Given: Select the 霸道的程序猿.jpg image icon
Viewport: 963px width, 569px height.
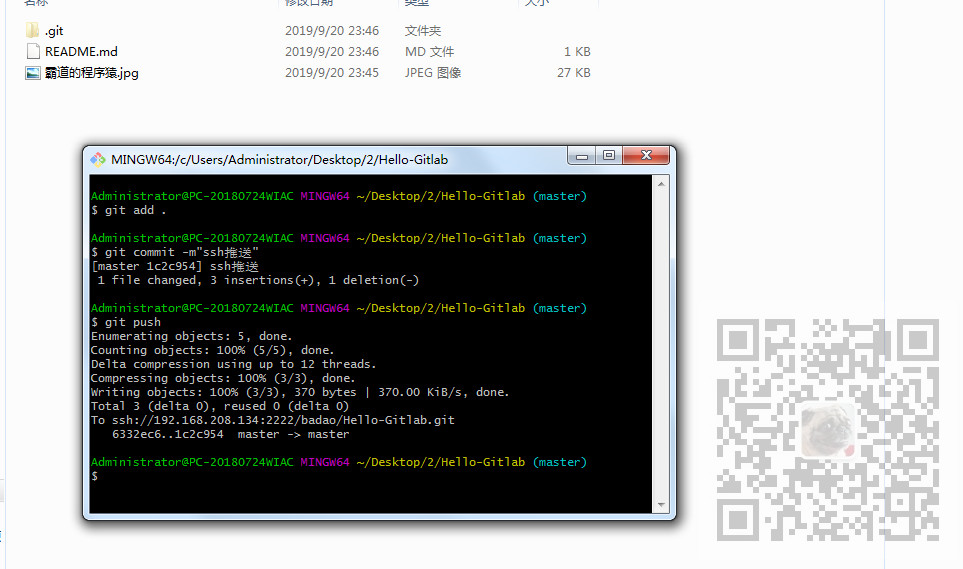Looking at the screenshot, I should (33, 73).
